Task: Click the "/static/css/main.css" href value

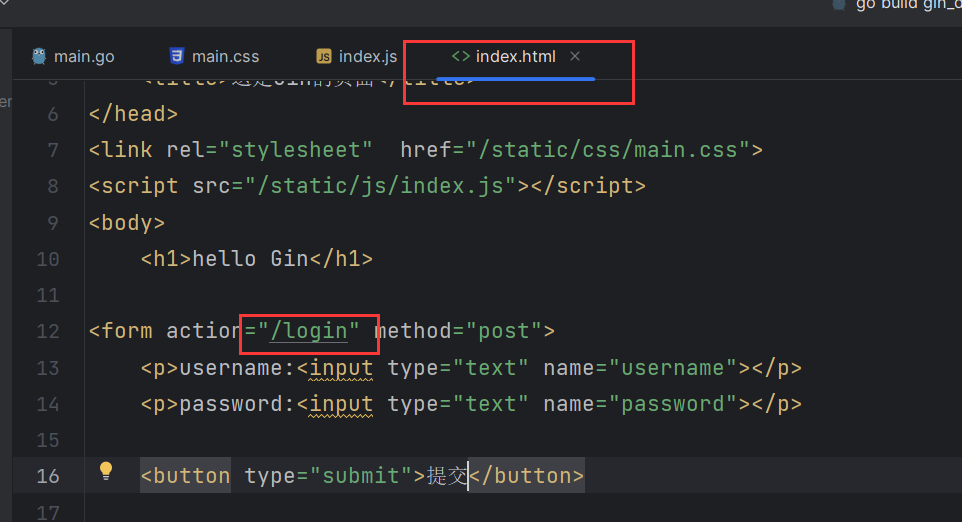Action: click(607, 150)
